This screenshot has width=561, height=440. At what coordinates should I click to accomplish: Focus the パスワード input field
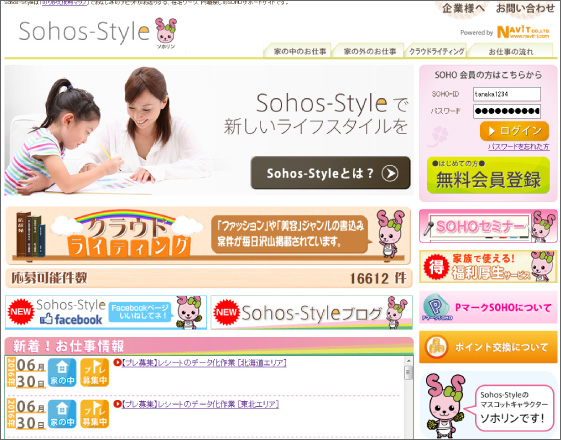pyautogui.click(x=506, y=111)
